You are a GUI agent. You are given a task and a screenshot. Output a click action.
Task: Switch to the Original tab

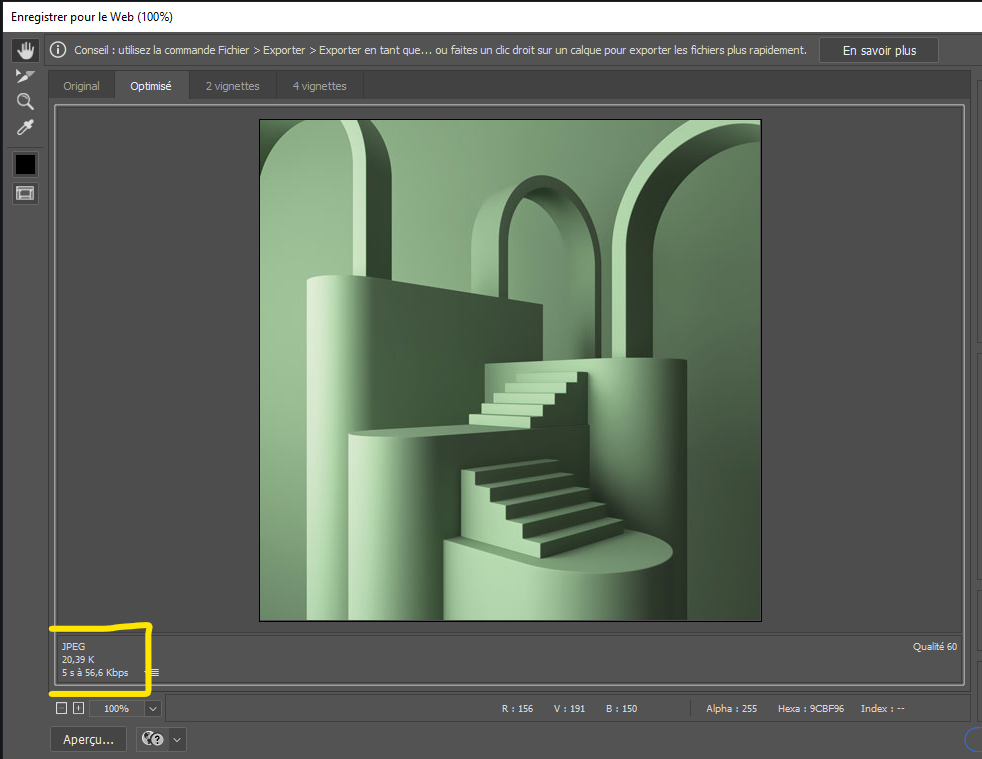[81, 86]
